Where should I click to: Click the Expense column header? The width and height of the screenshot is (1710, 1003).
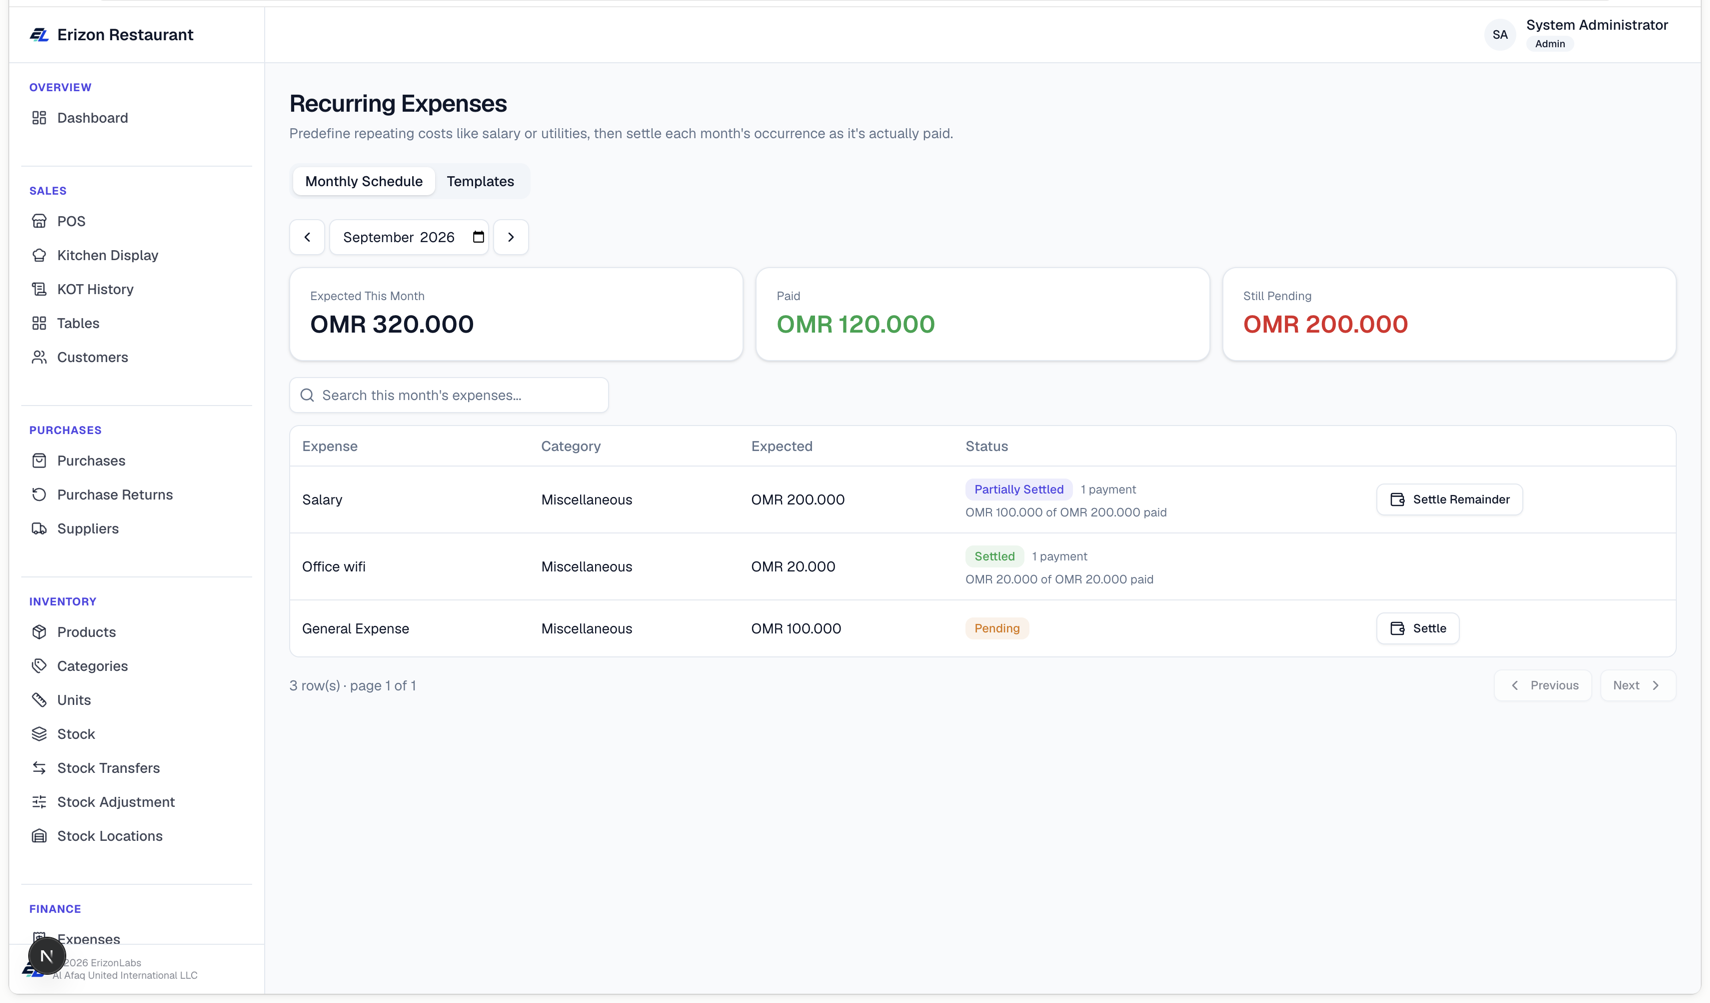click(330, 447)
